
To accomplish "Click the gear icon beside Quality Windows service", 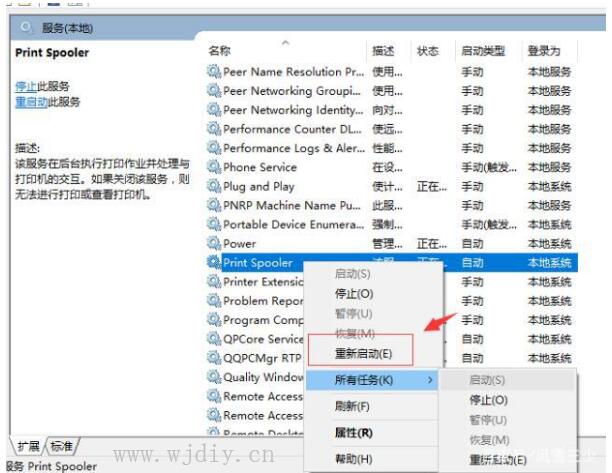I will tap(213, 377).
